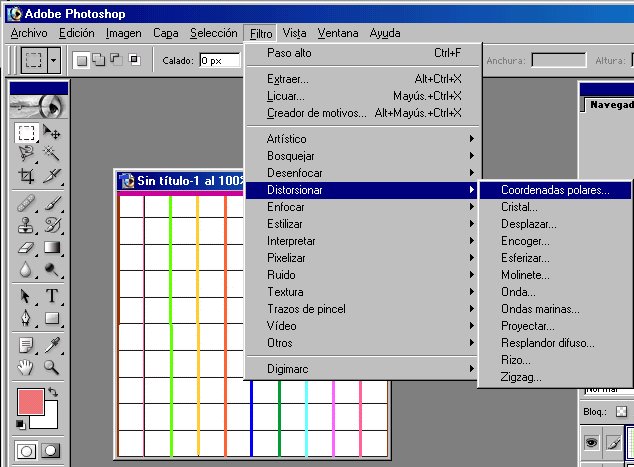Select the Slice tool
Screen dimensions: 634x467
[x=52, y=175]
